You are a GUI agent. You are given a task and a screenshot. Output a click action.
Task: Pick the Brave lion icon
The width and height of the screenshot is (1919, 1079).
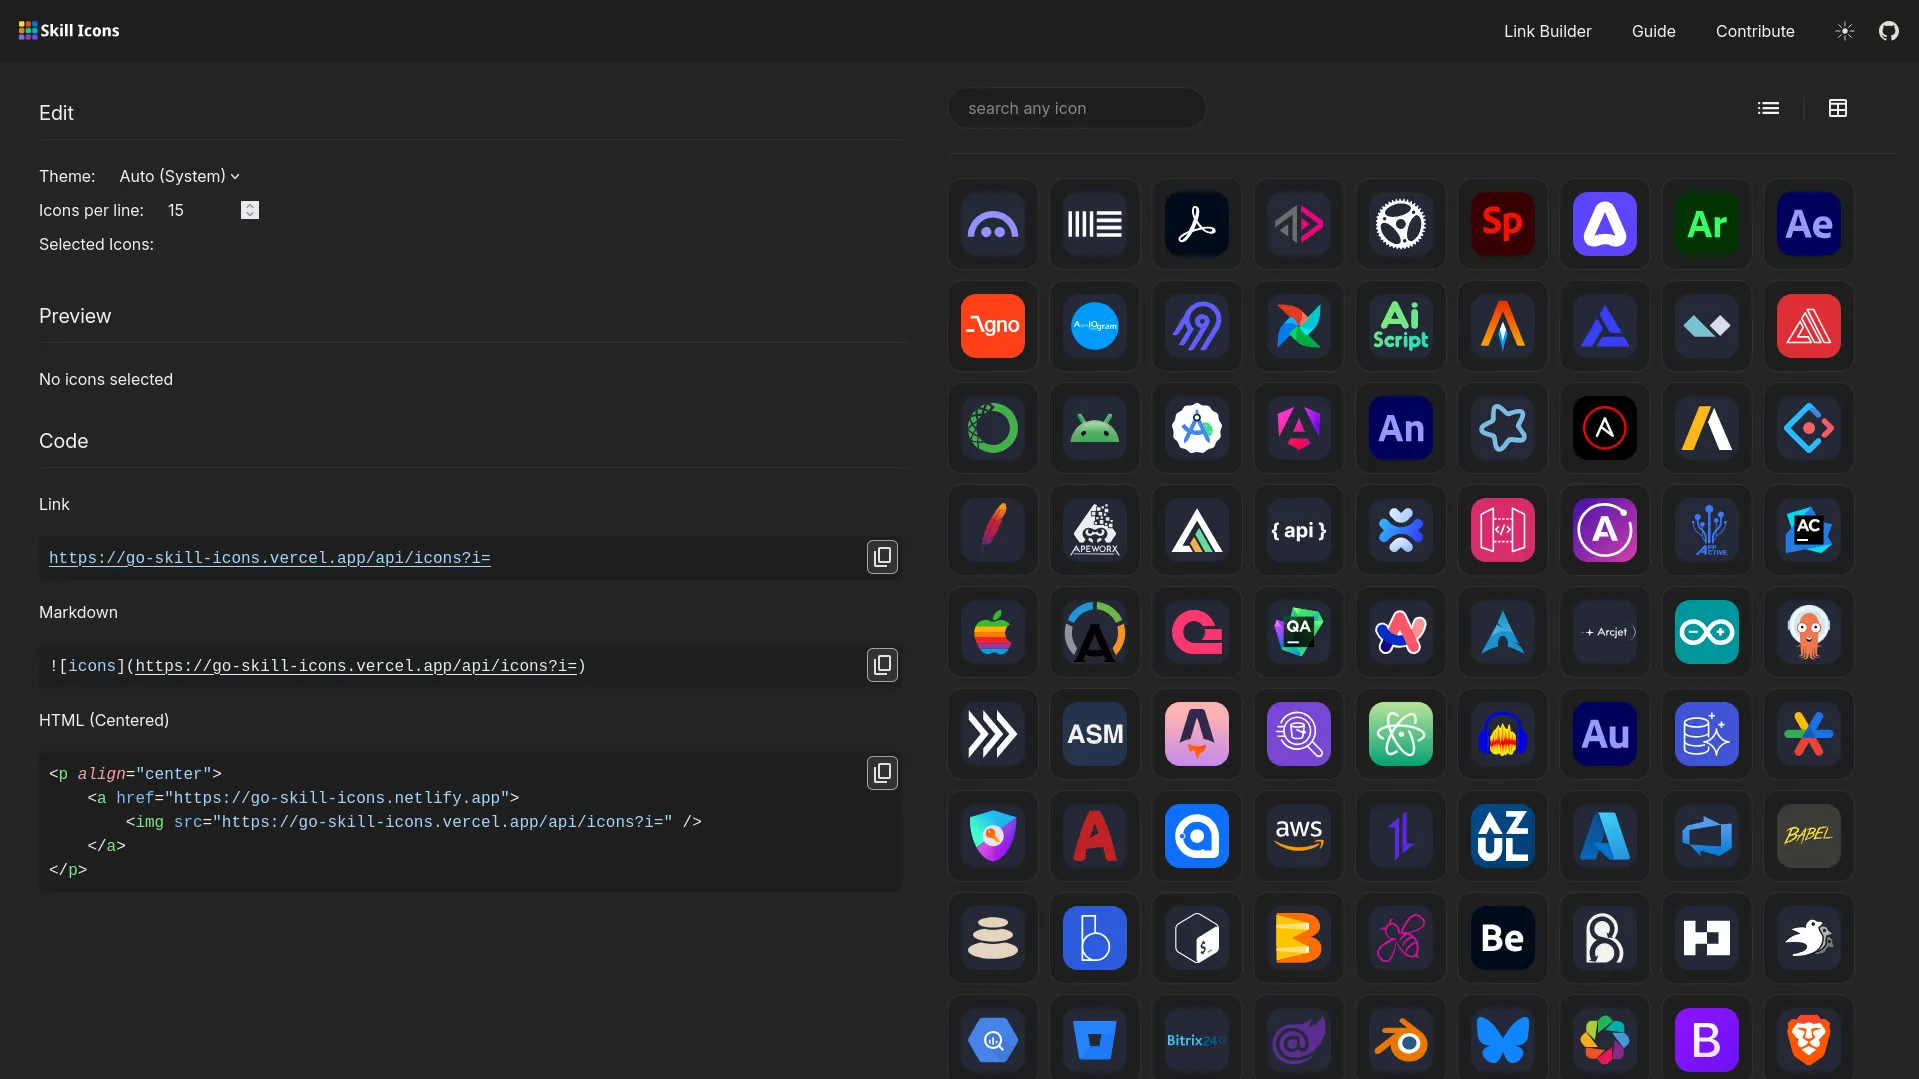tap(1808, 1040)
